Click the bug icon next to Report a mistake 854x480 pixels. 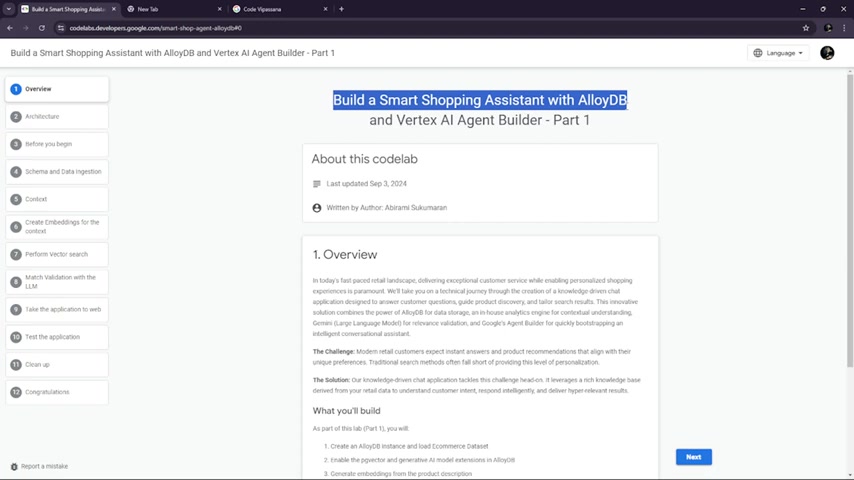tap(14, 466)
